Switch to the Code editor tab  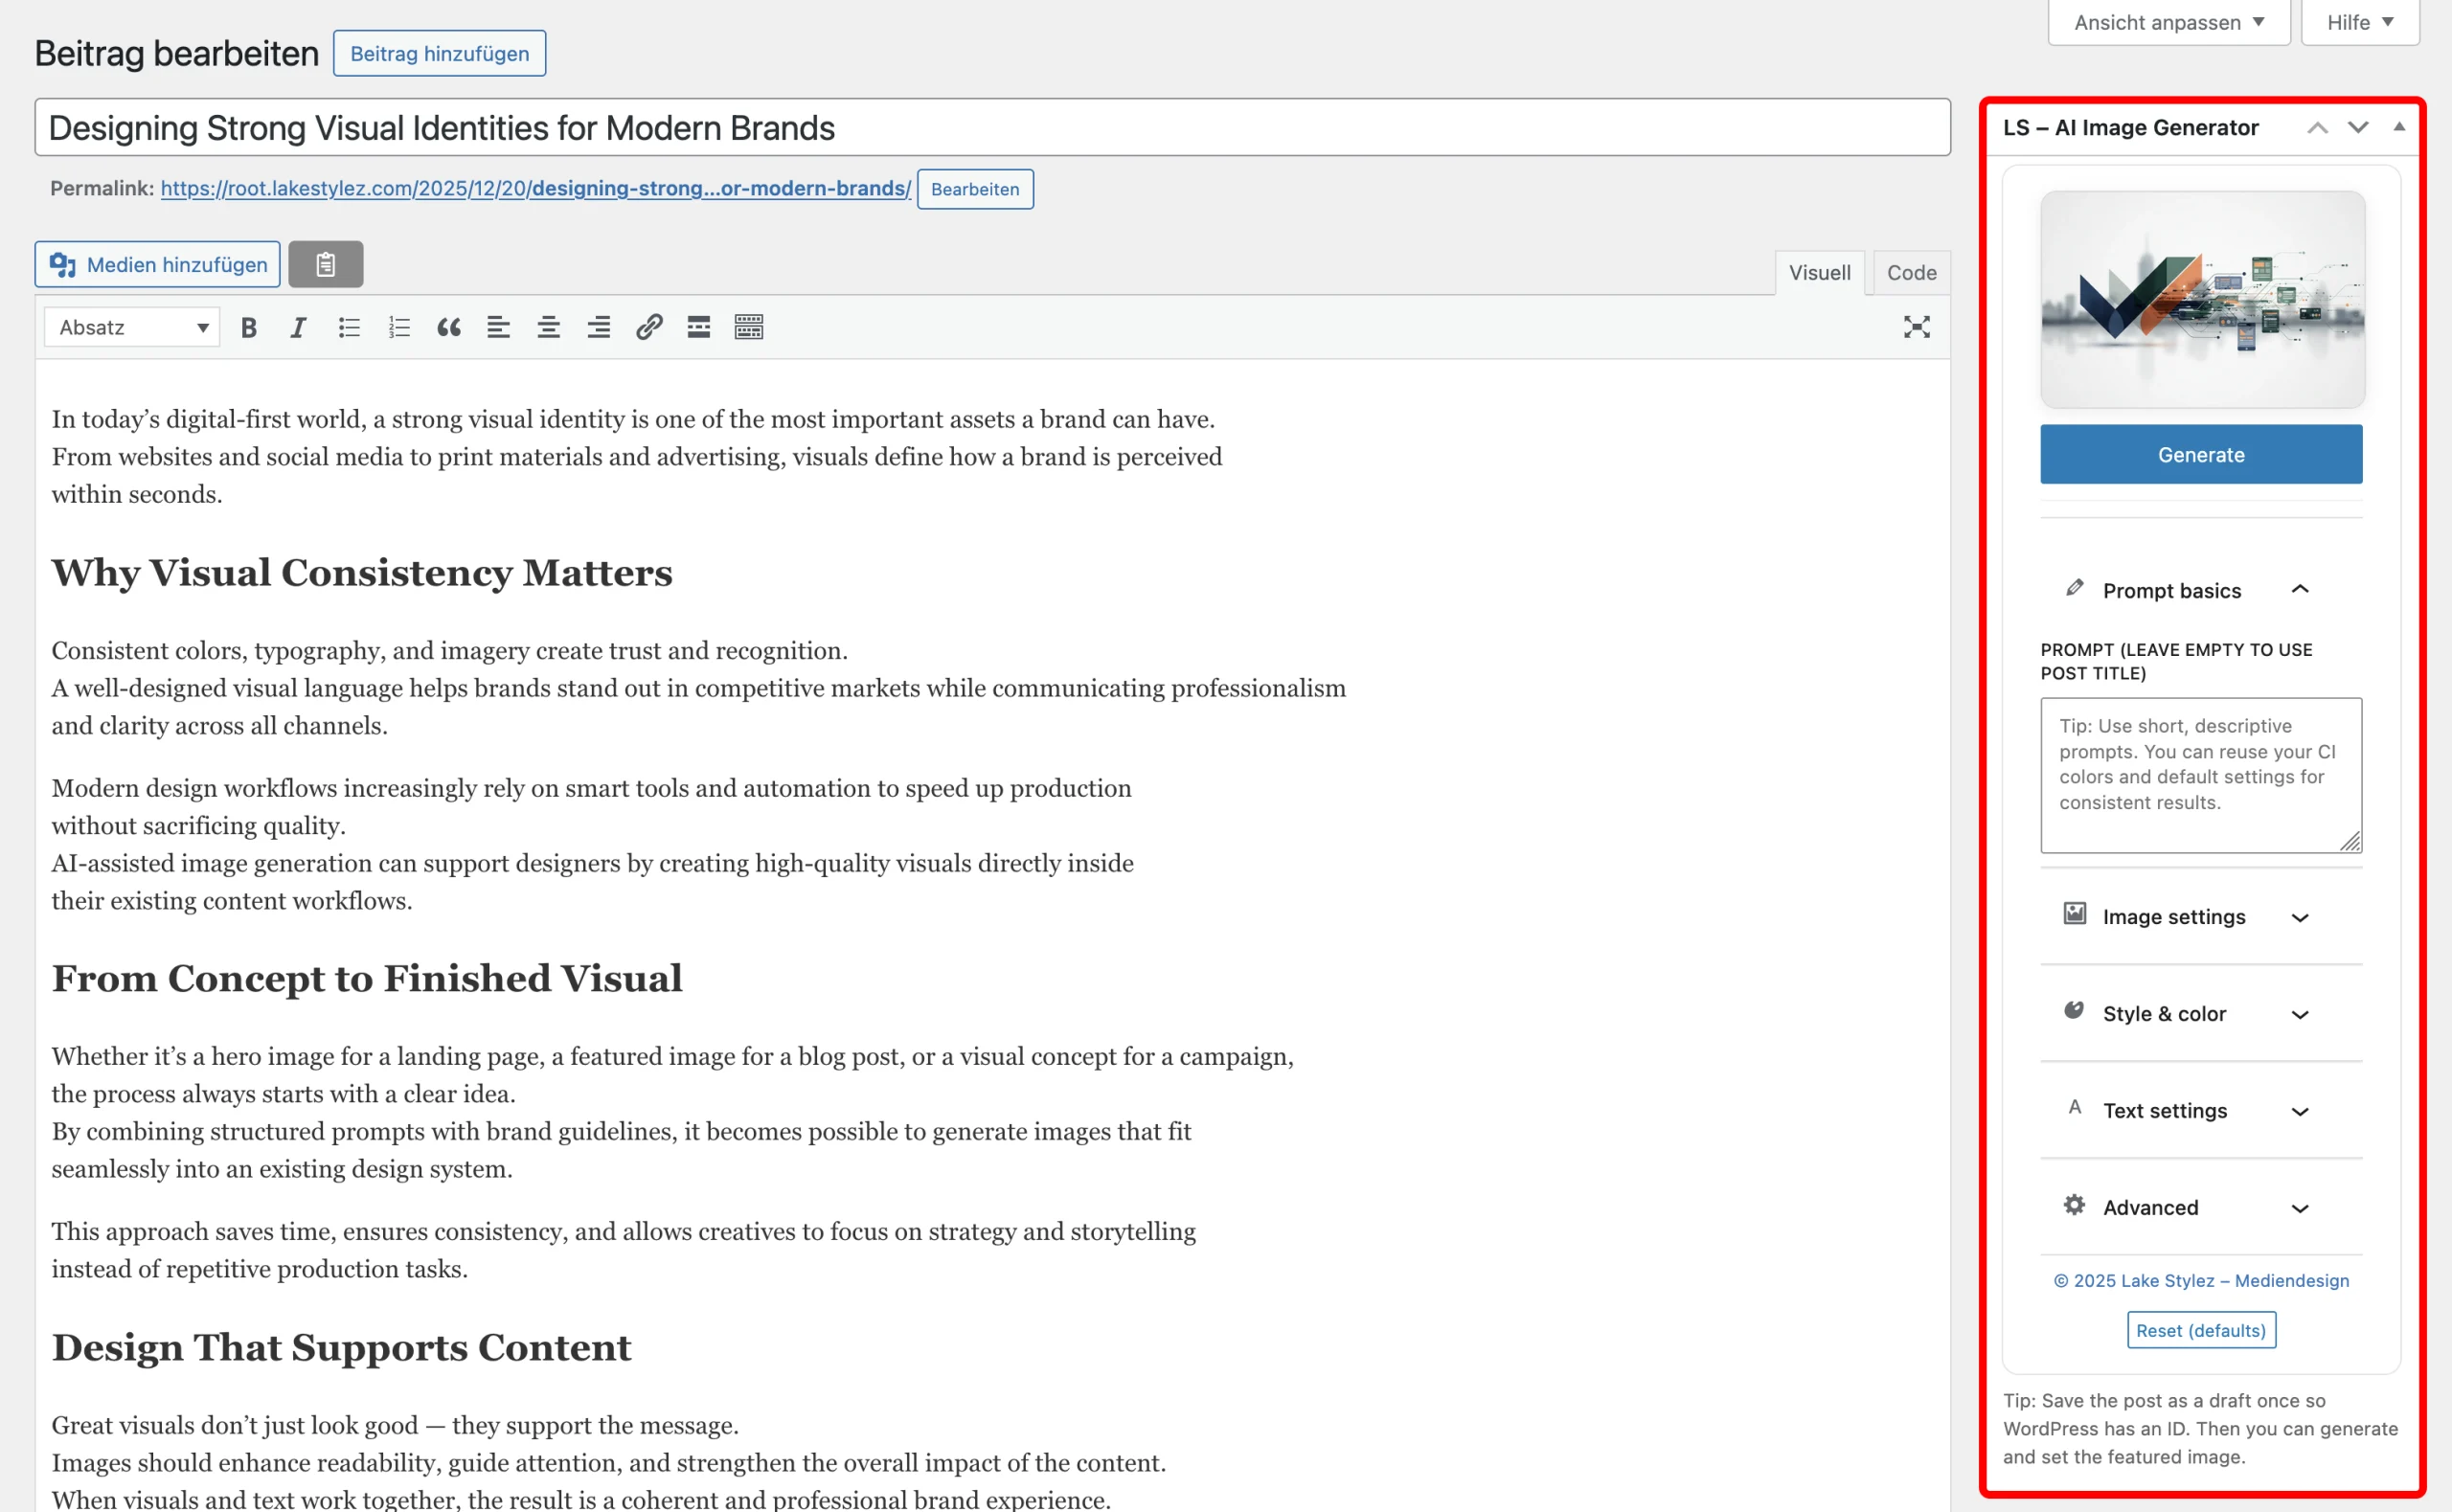[1910, 272]
